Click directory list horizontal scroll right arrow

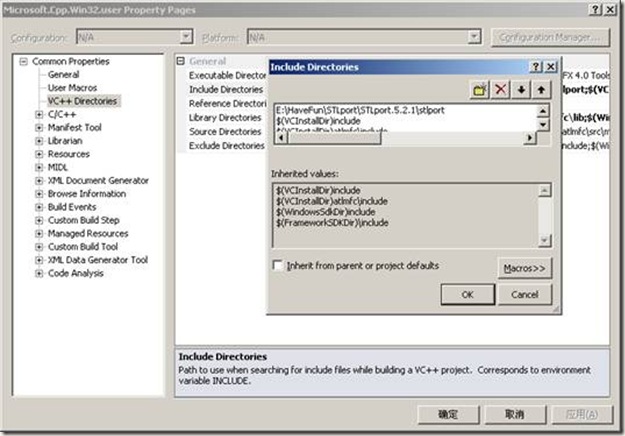[530, 138]
